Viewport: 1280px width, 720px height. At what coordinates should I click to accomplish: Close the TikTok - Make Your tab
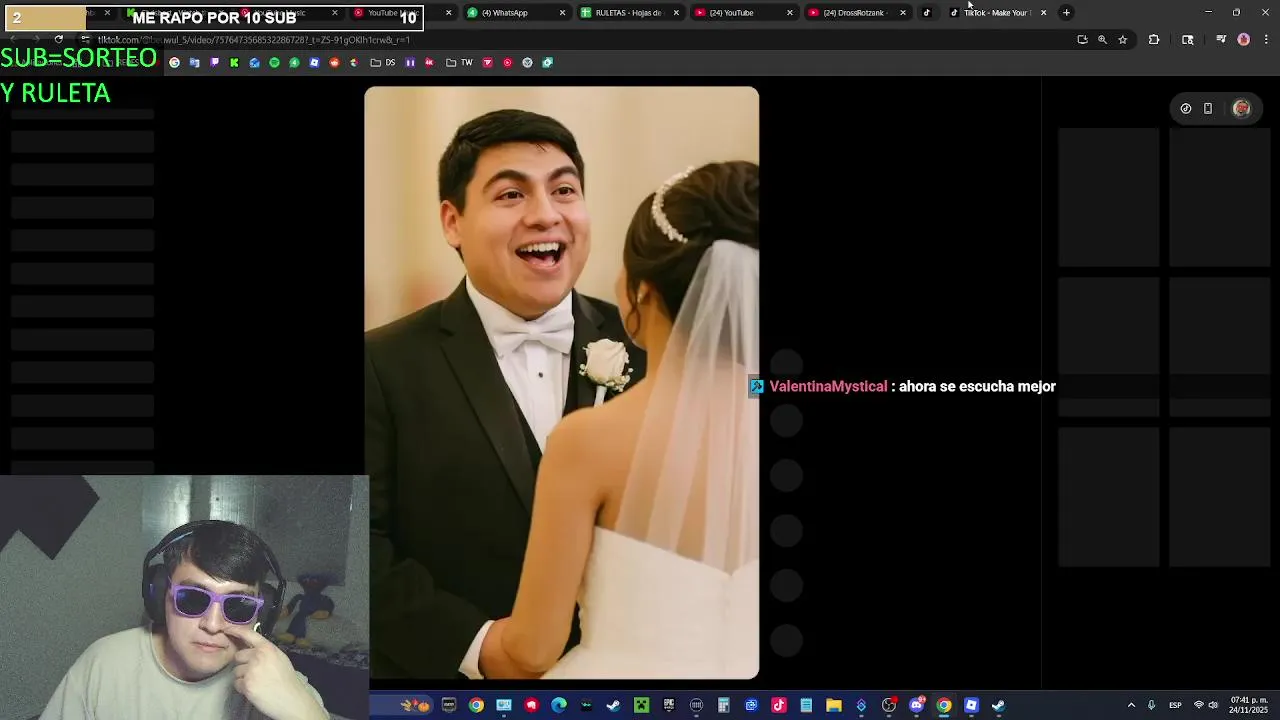pyautogui.click(x=1043, y=13)
